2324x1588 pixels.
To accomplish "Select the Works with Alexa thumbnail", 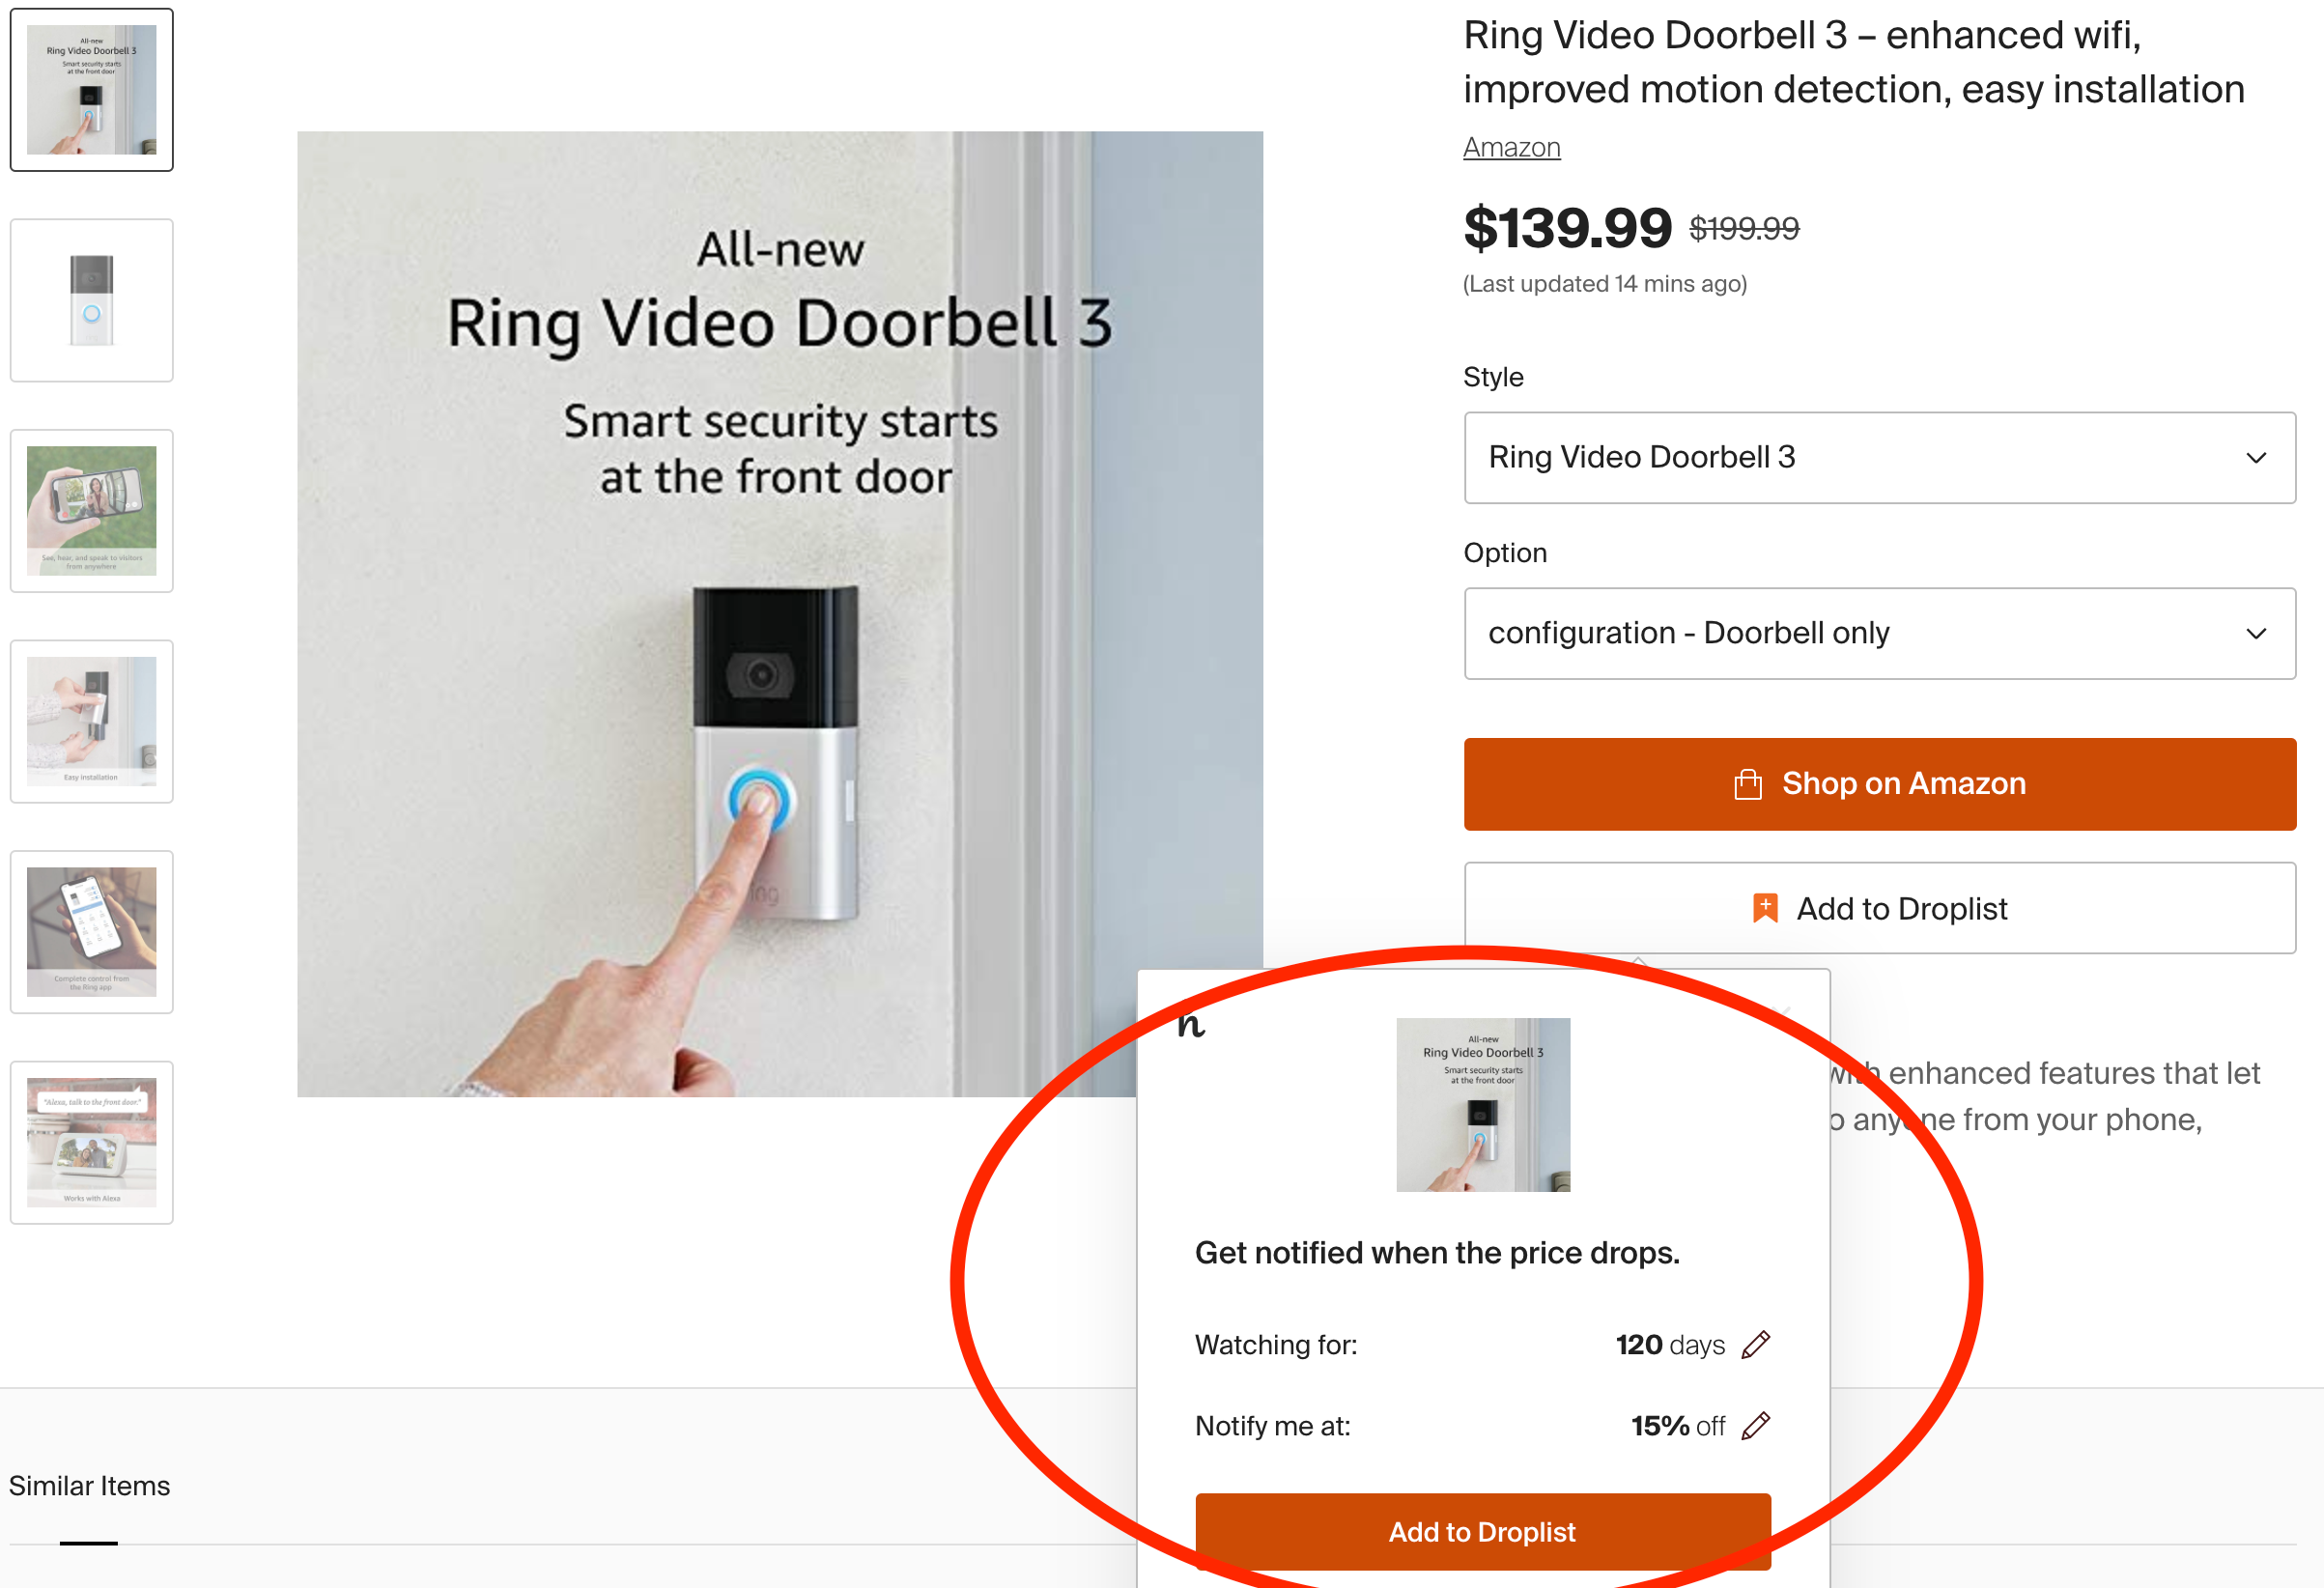I will (x=92, y=1142).
